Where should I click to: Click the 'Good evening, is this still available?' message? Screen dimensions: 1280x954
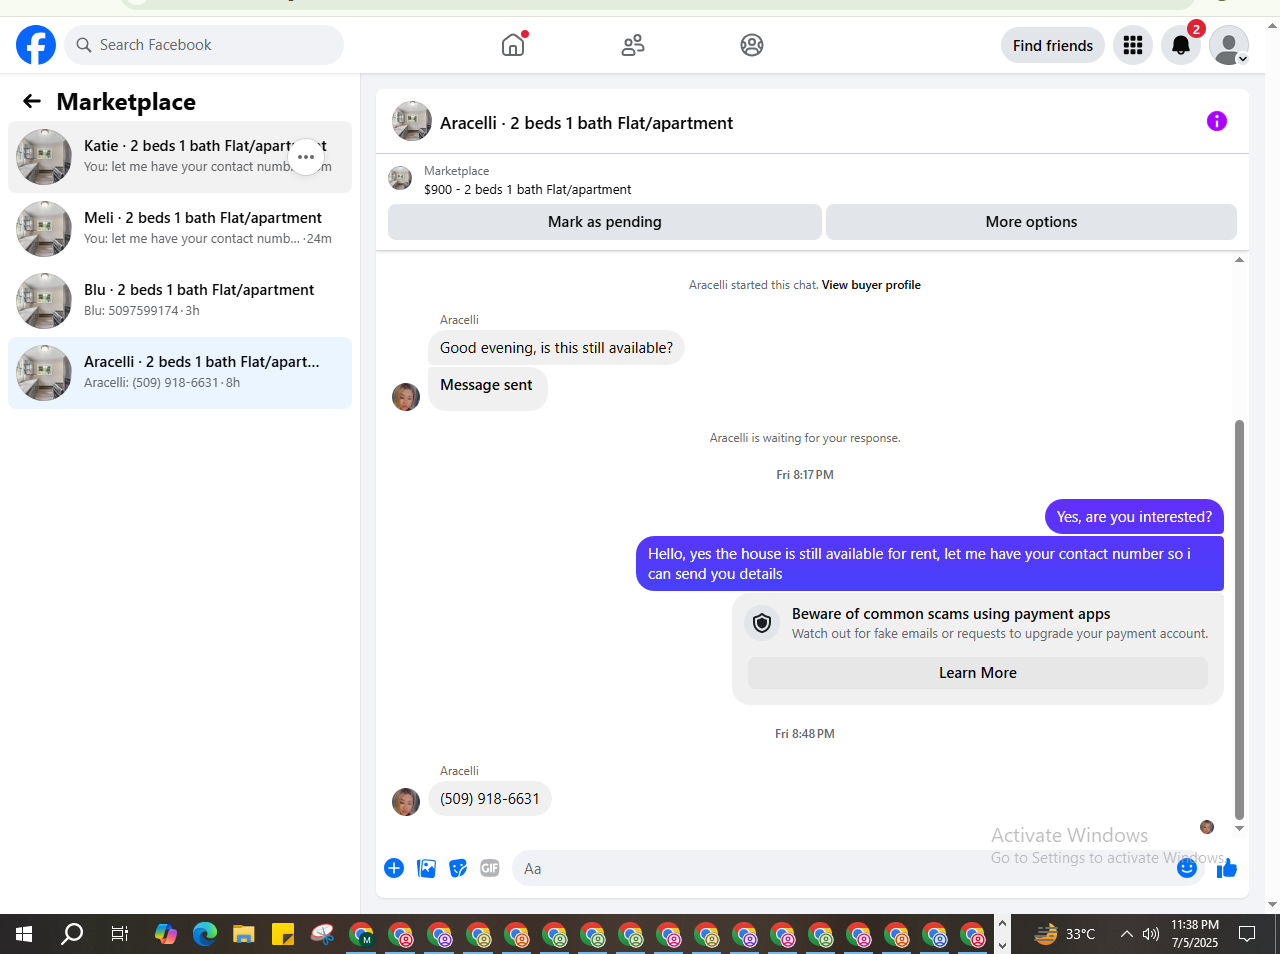point(556,348)
